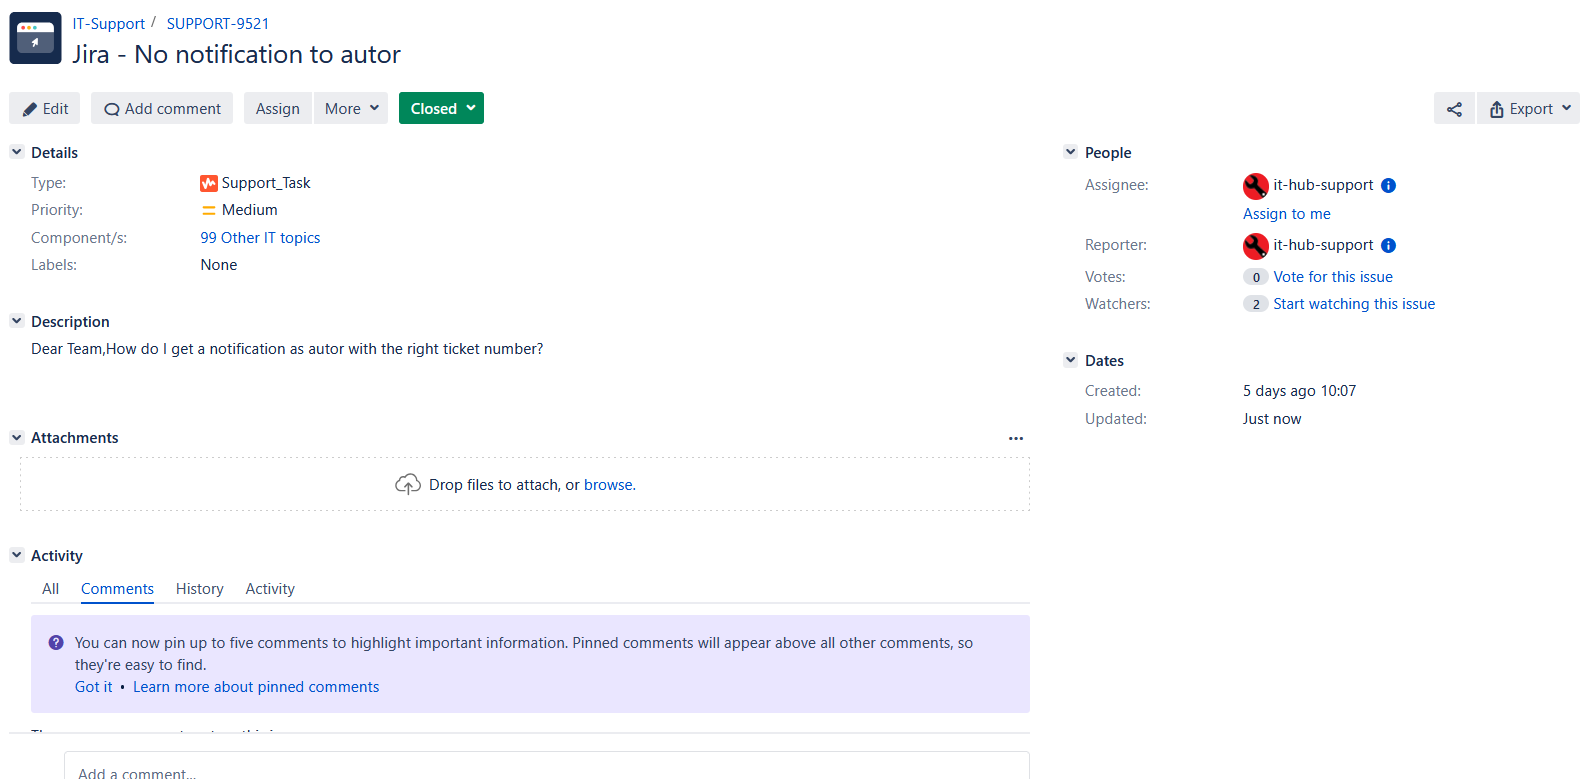1589x779 pixels.
Task: Collapse the Details section
Action: point(17,152)
